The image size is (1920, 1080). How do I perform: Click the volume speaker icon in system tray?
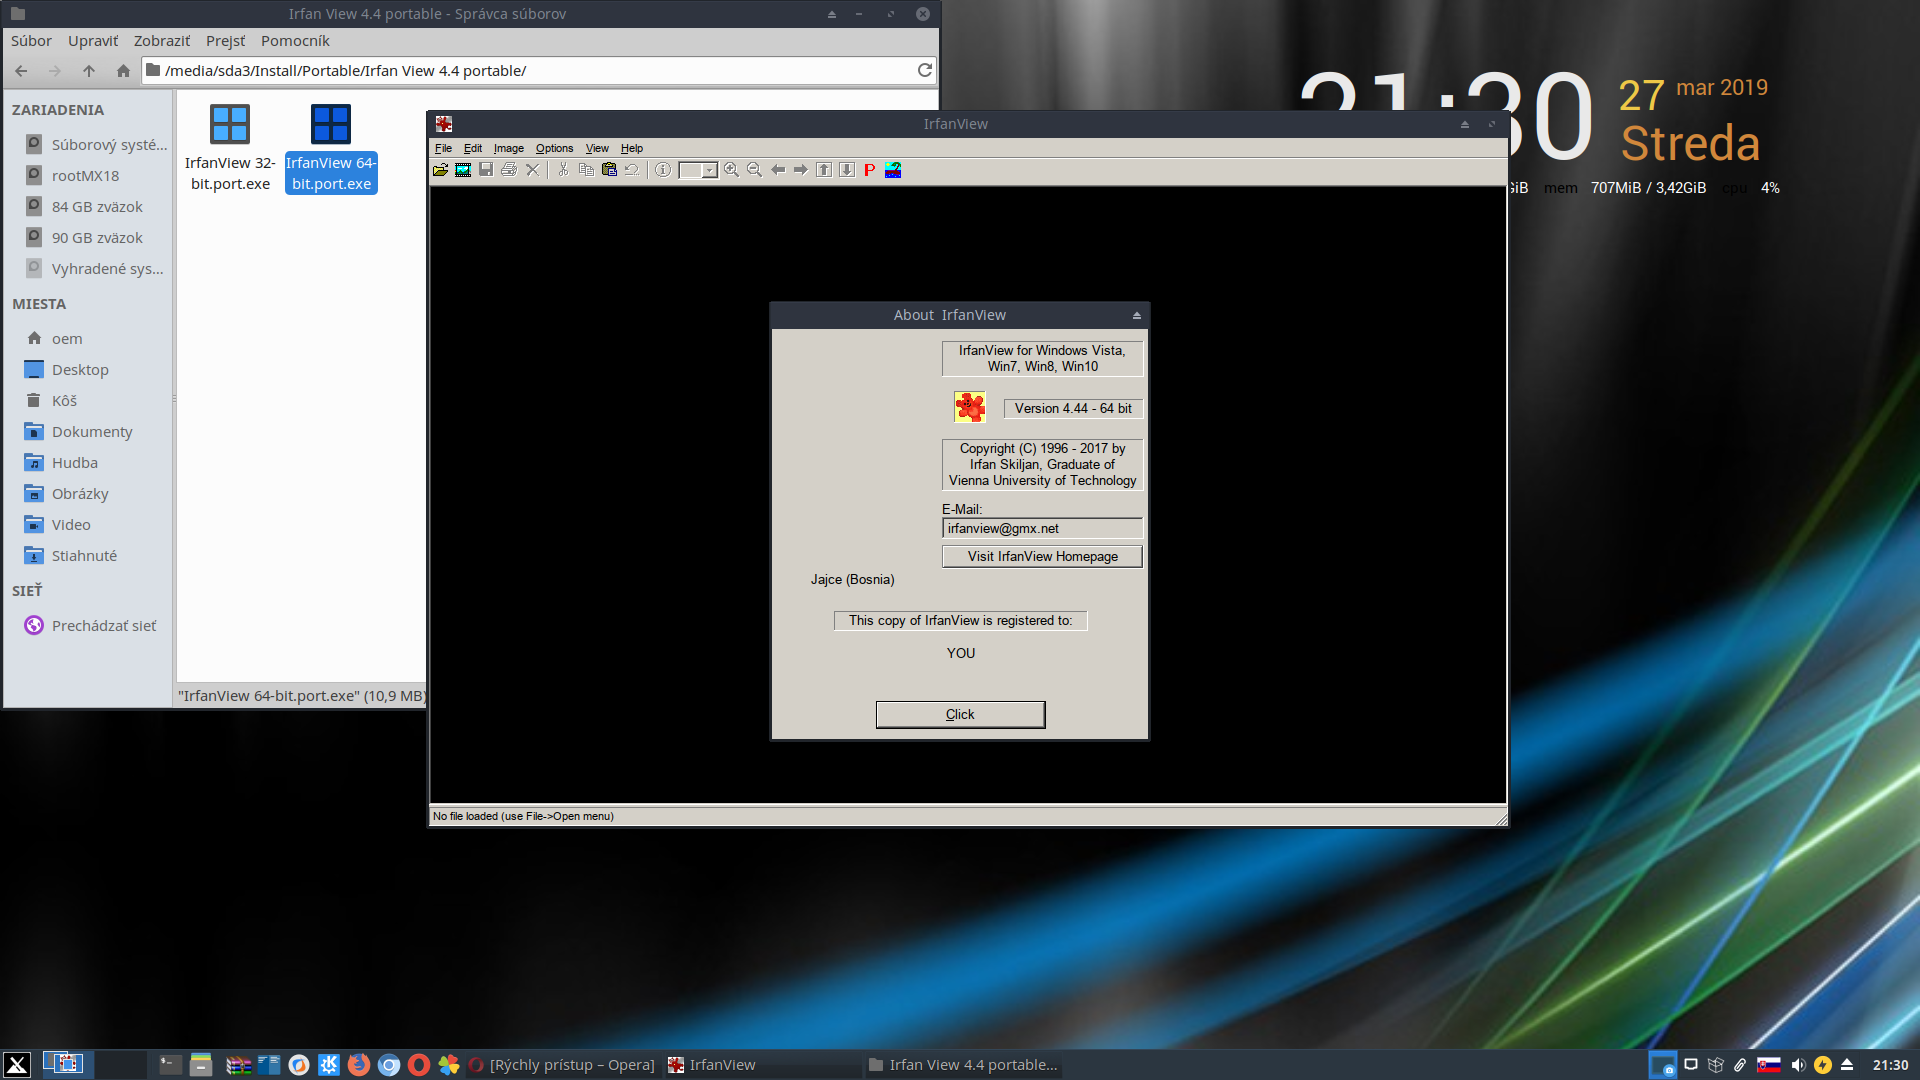coord(1797,1065)
